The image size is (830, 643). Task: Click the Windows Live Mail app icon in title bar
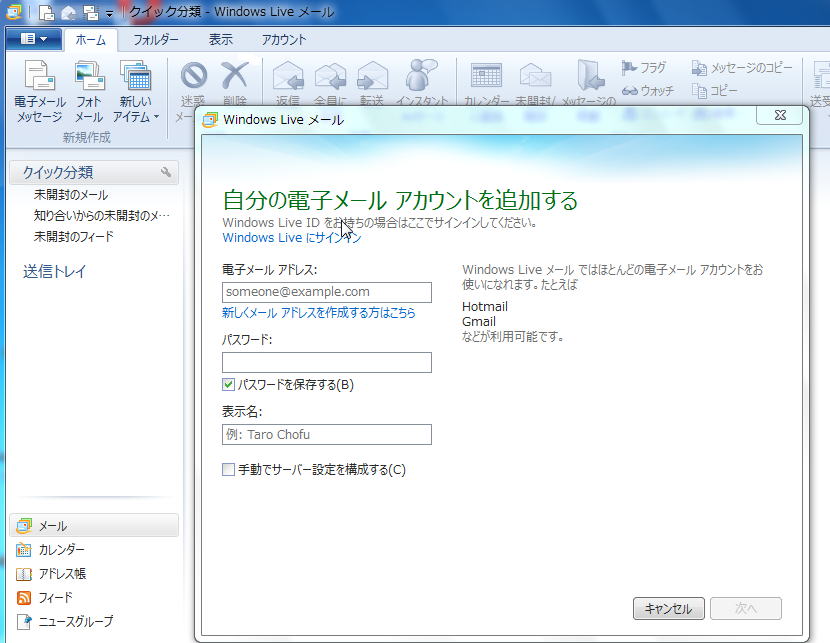(x=14, y=12)
